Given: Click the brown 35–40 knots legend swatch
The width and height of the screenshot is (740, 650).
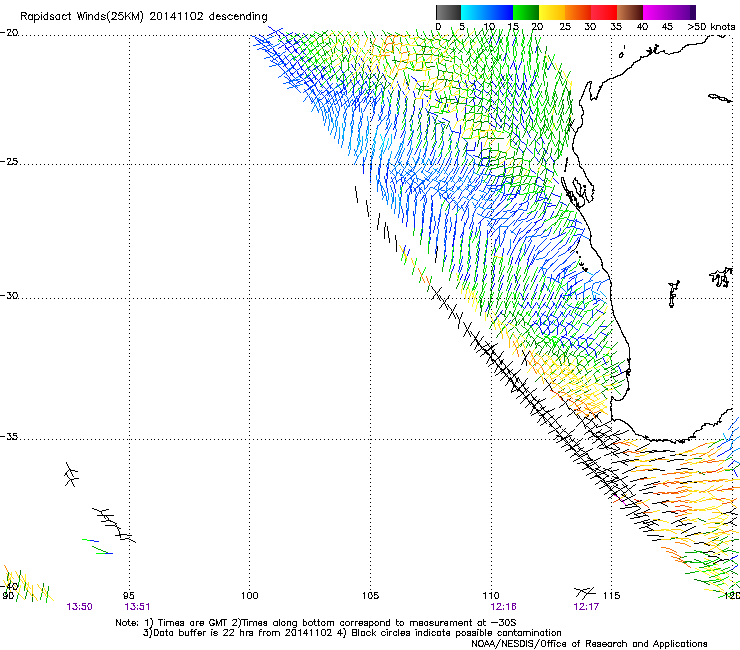Looking at the screenshot, I should click(x=630, y=12).
